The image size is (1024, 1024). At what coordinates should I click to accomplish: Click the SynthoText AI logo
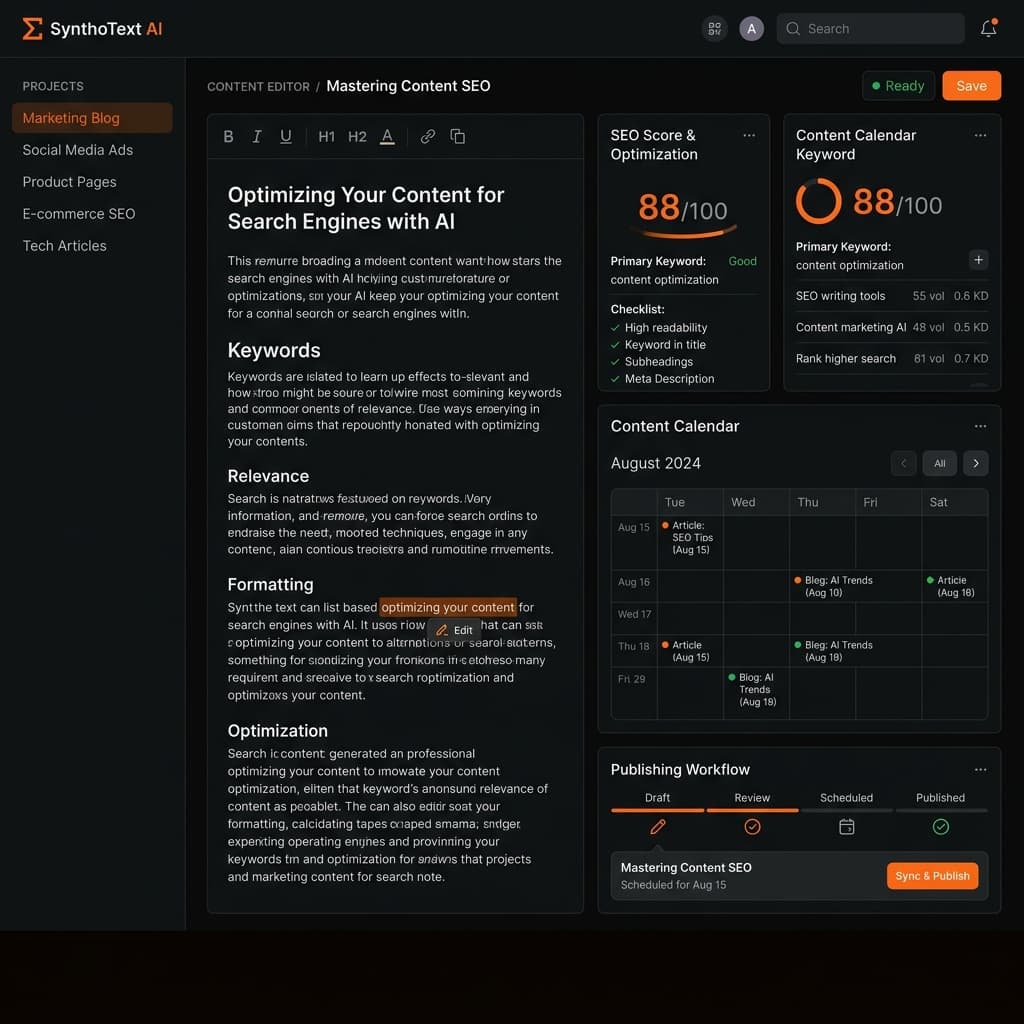coord(92,29)
